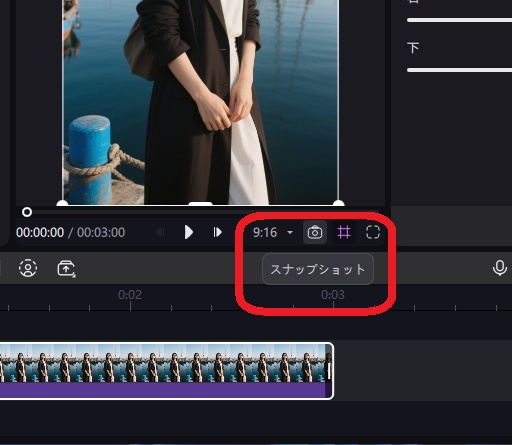Click the preview scrubber playhead handle

27,212
